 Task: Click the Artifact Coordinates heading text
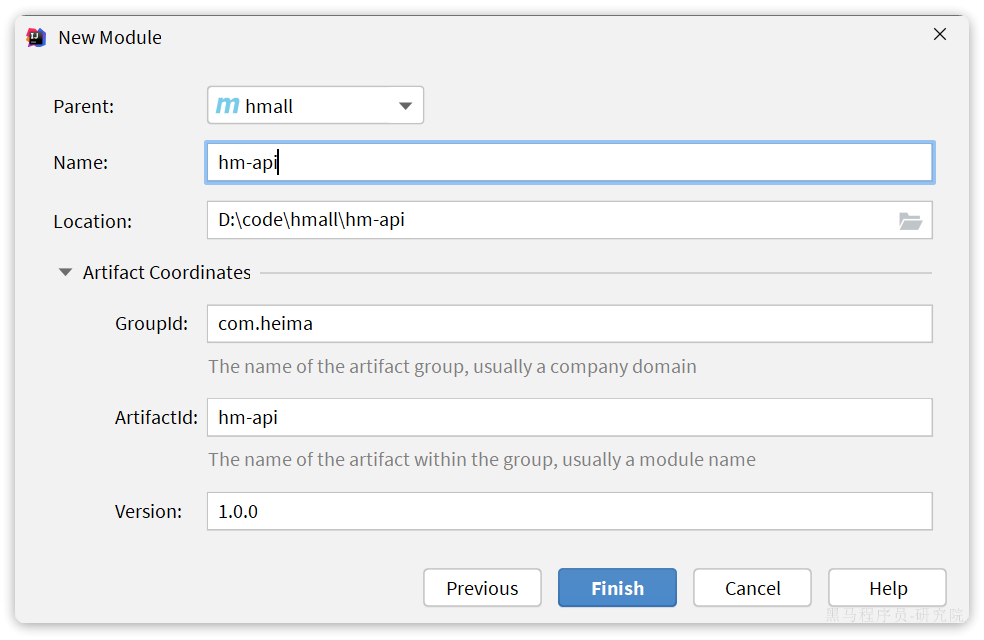166,272
